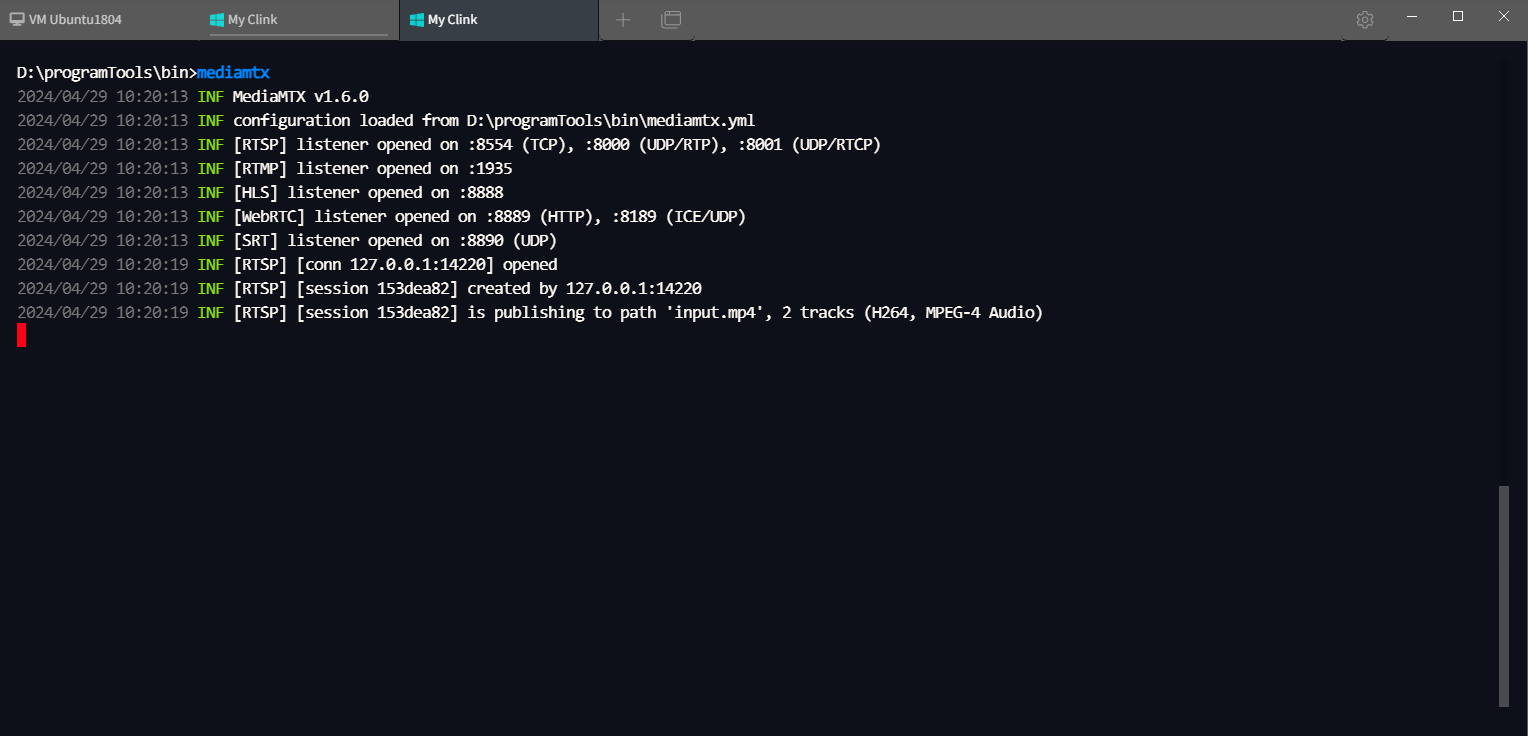Click the '[WebRTC] listener opened on :8889' line
1528x736 pixels.
[382, 217]
